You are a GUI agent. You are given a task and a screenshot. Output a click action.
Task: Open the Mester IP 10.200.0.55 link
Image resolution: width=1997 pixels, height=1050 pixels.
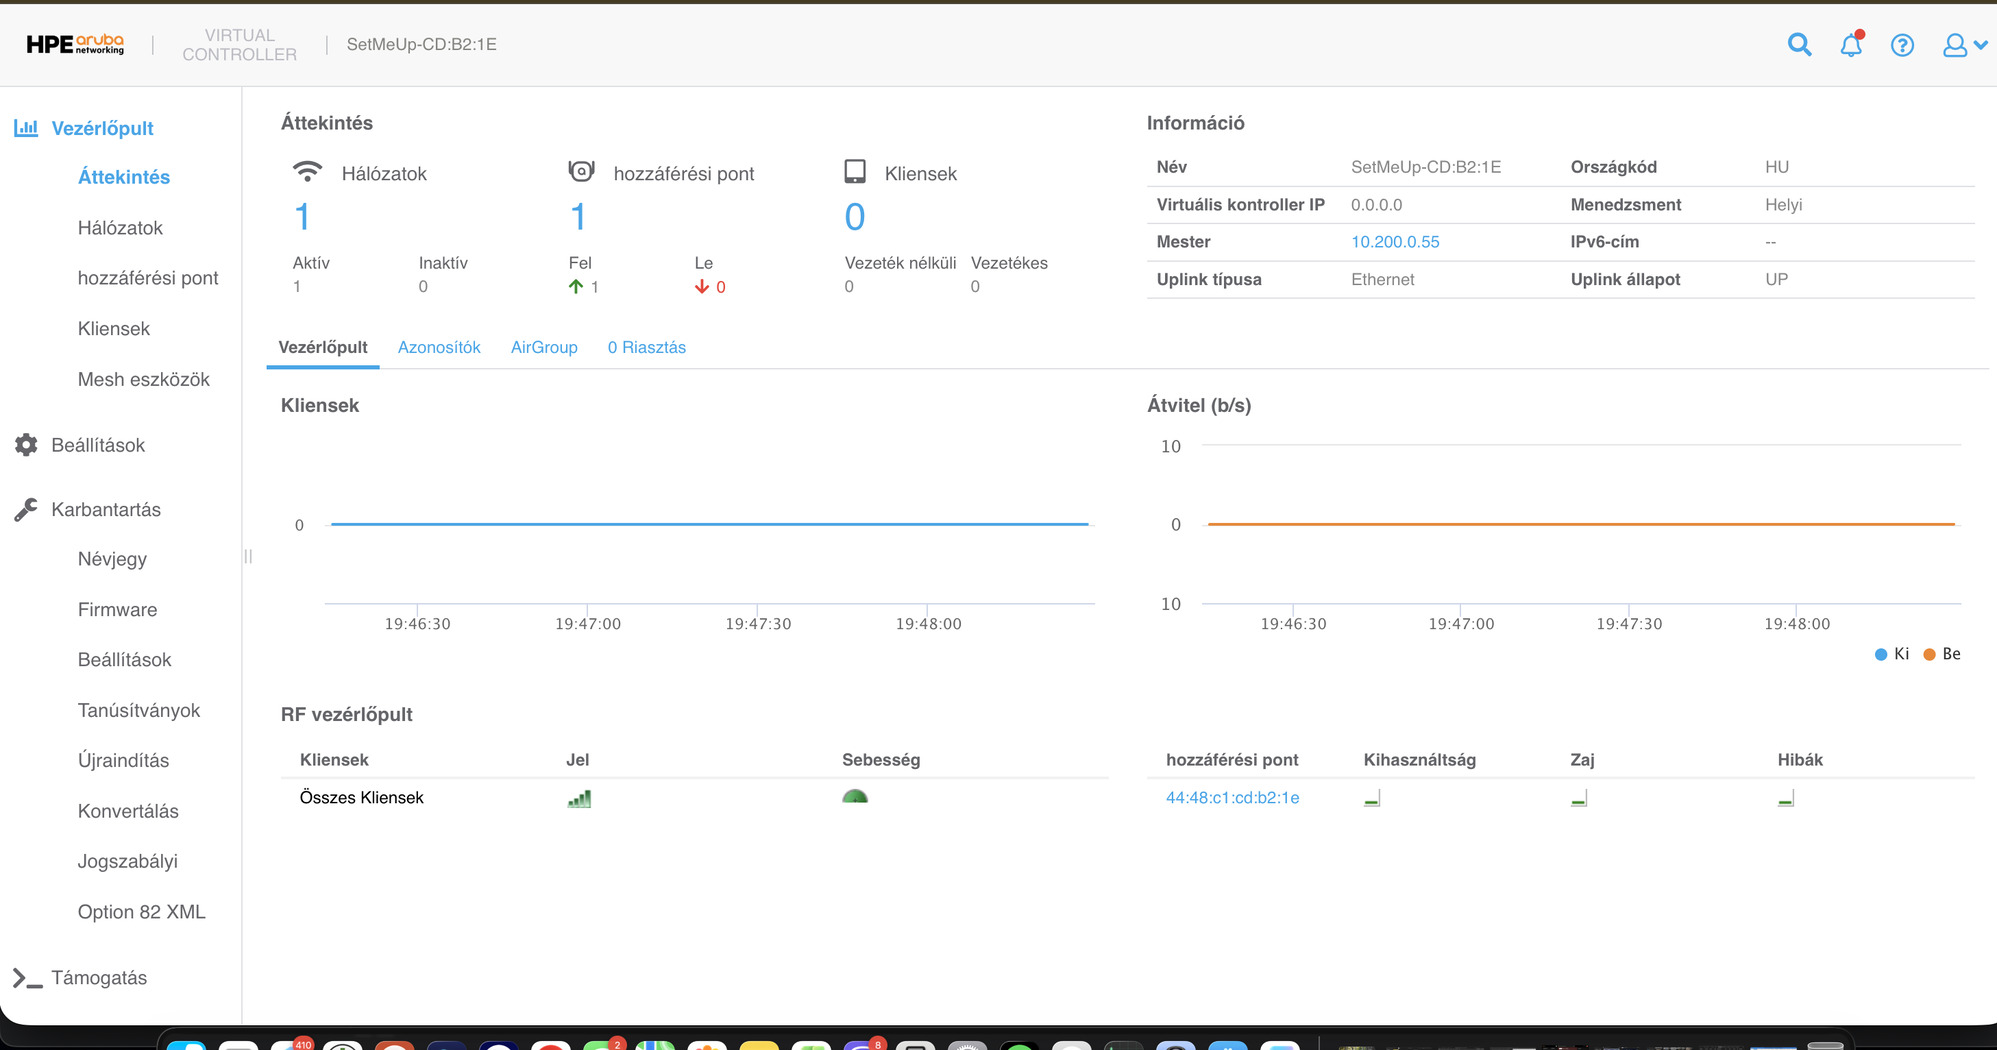[1395, 242]
